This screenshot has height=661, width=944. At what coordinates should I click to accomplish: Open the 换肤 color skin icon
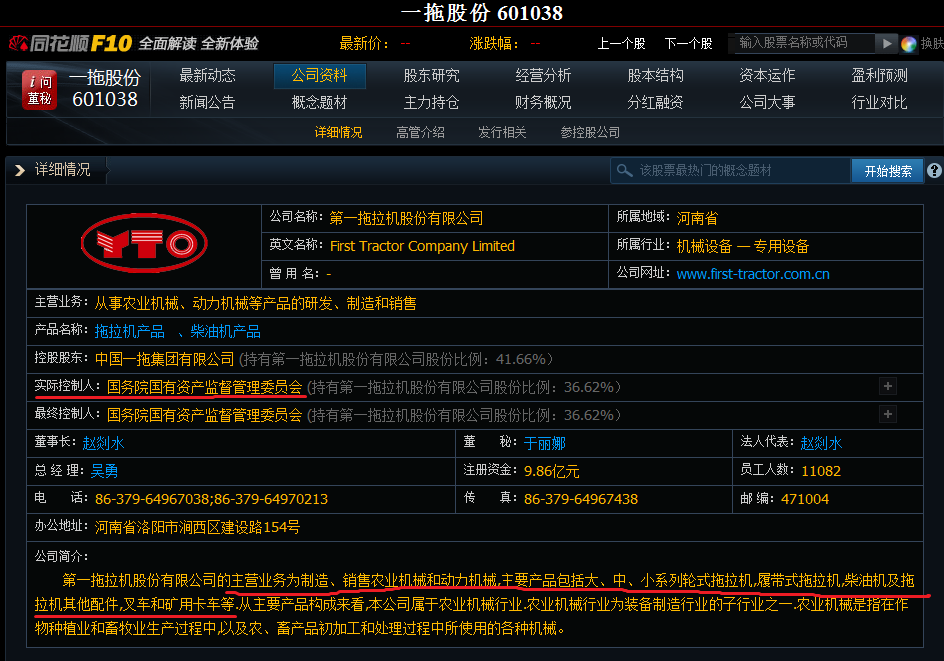(x=908, y=44)
